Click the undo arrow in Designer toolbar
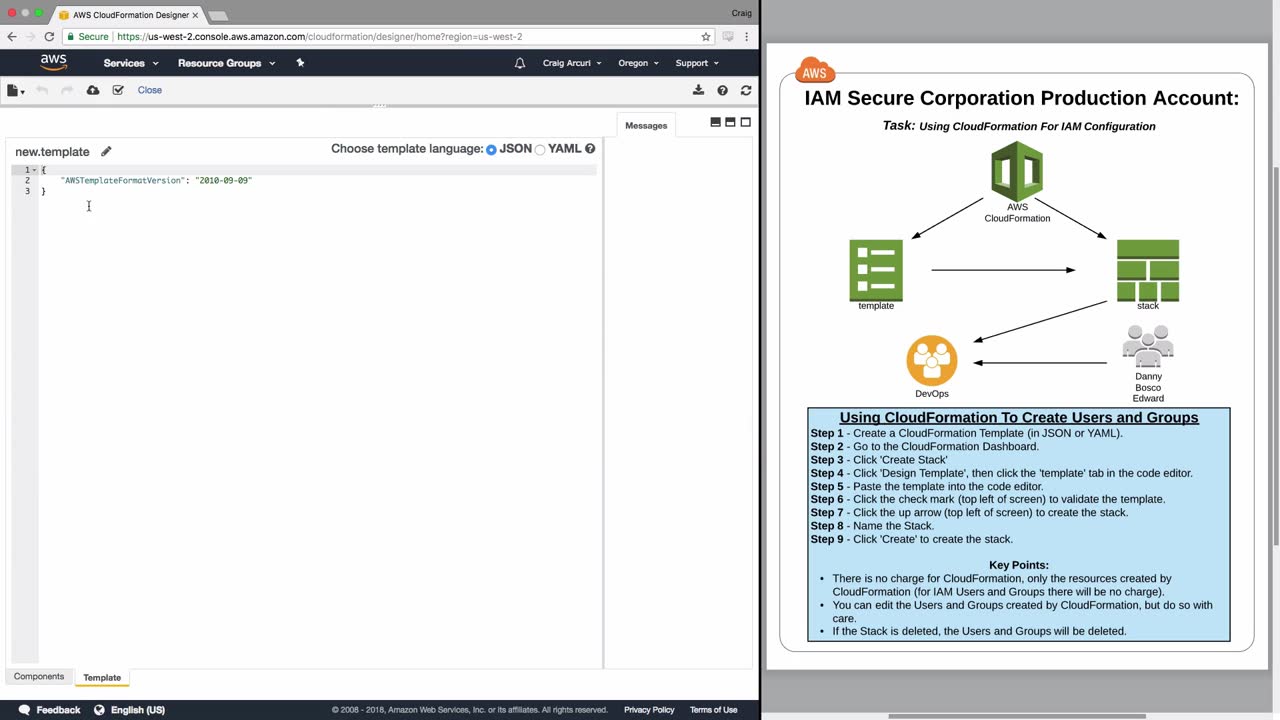 point(42,90)
